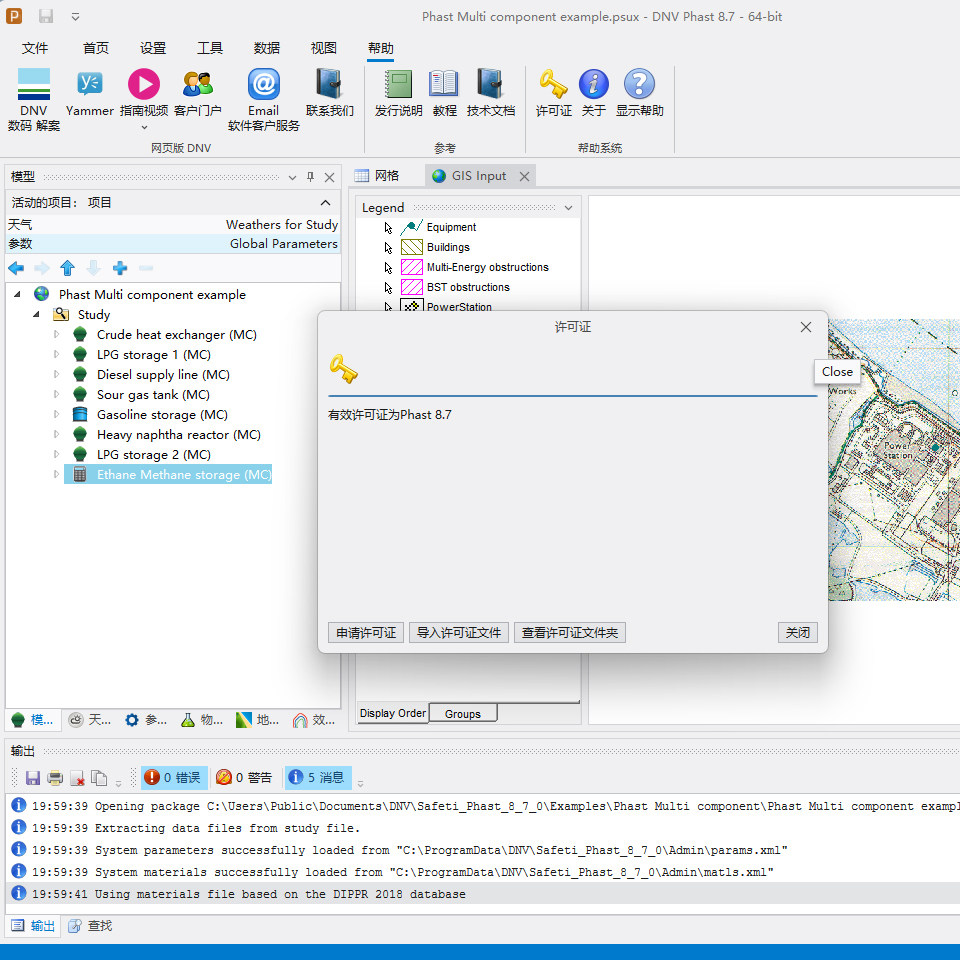This screenshot has width=960, height=960.
Task: Click save icon in output toolbar
Action: click(x=32, y=778)
